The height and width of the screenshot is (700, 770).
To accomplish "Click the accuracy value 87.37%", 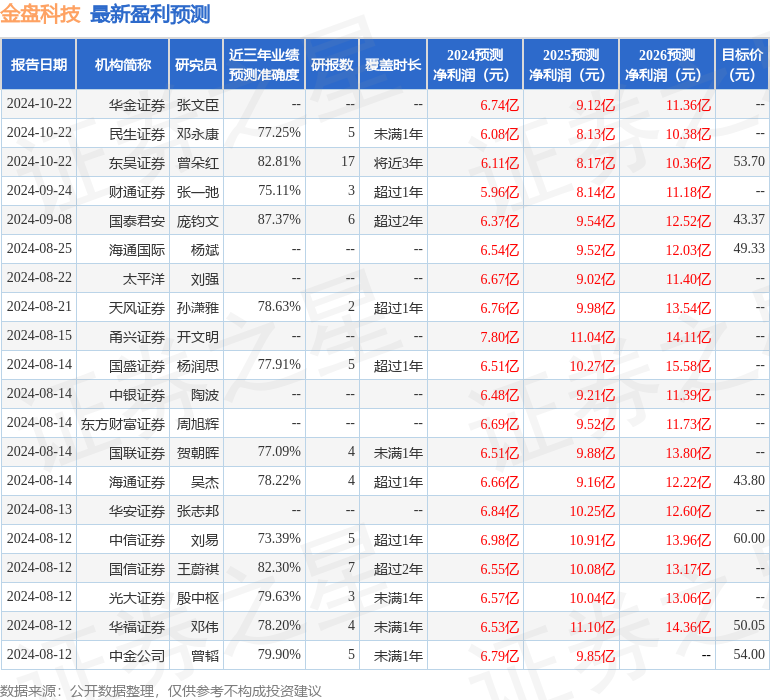I will (x=279, y=220).
